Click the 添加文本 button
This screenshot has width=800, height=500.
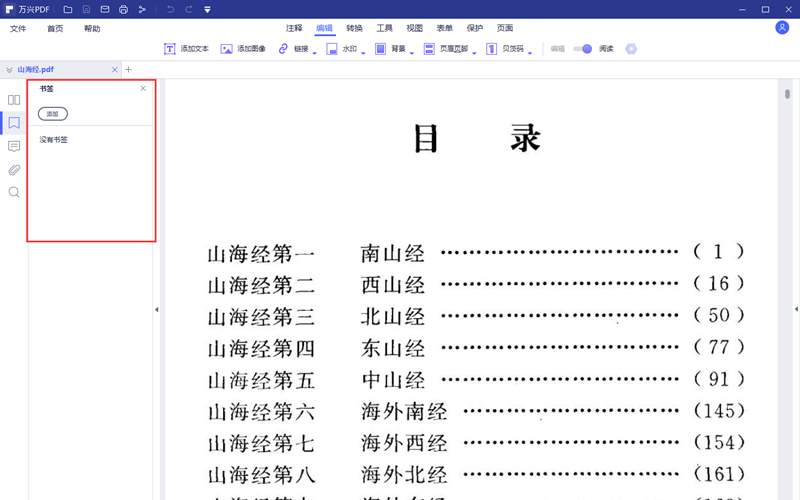(x=186, y=49)
